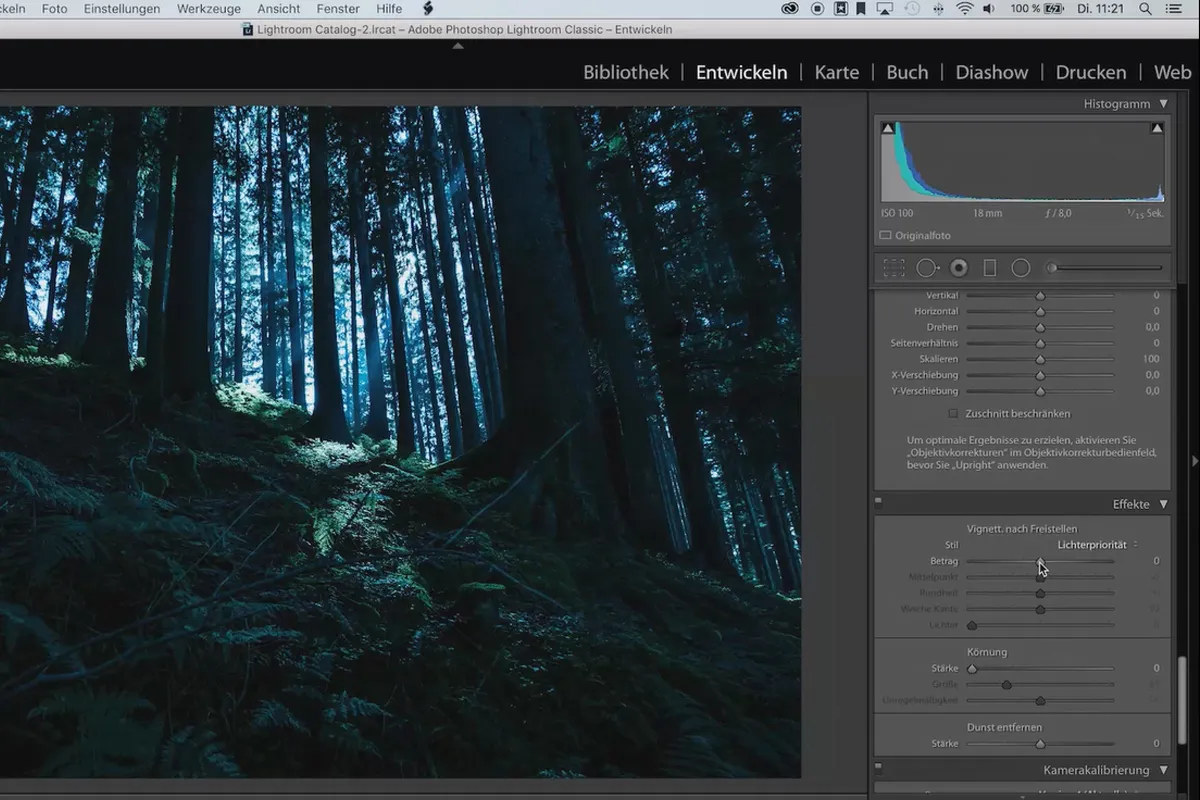Open the script menu icon
The height and width of the screenshot is (800, 1200).
(x=428, y=9)
